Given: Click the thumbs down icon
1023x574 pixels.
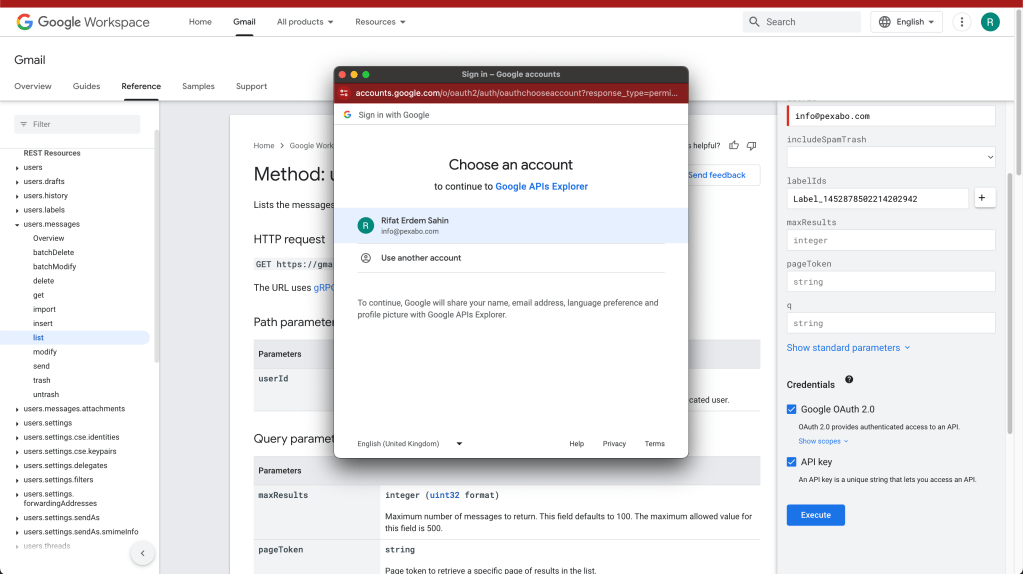Looking at the screenshot, I should (x=752, y=145).
